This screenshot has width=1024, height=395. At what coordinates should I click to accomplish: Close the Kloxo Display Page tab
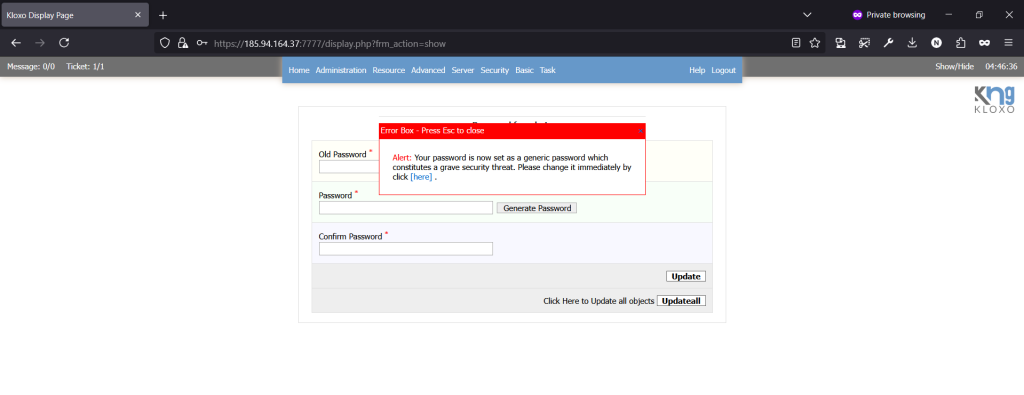[x=138, y=15]
